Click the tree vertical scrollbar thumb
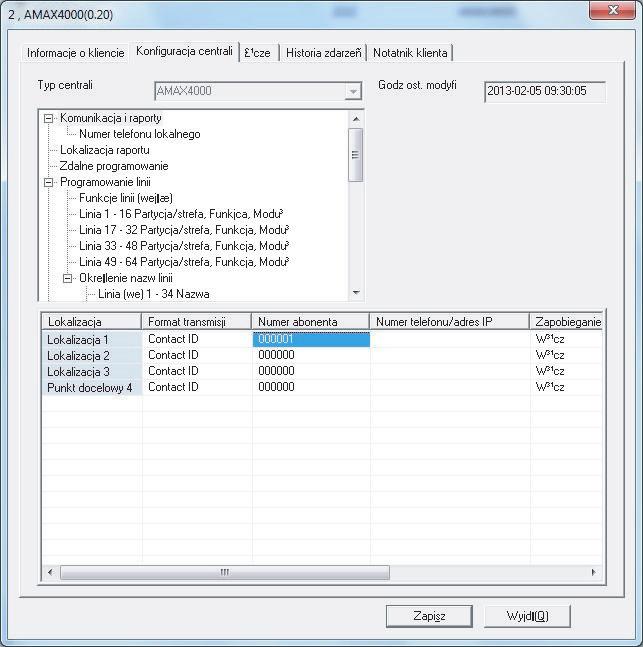Screen dimensions: 643x647 [356, 155]
